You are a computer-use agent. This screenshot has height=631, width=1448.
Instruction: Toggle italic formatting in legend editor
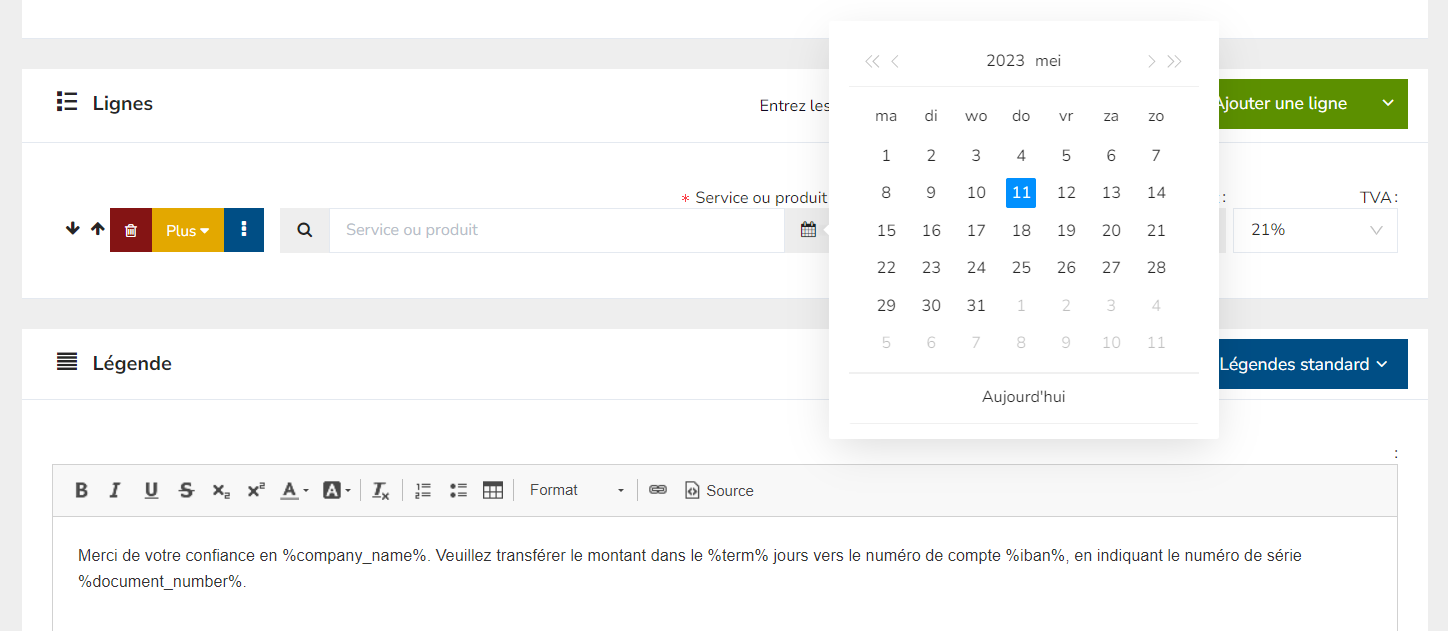[x=115, y=490]
